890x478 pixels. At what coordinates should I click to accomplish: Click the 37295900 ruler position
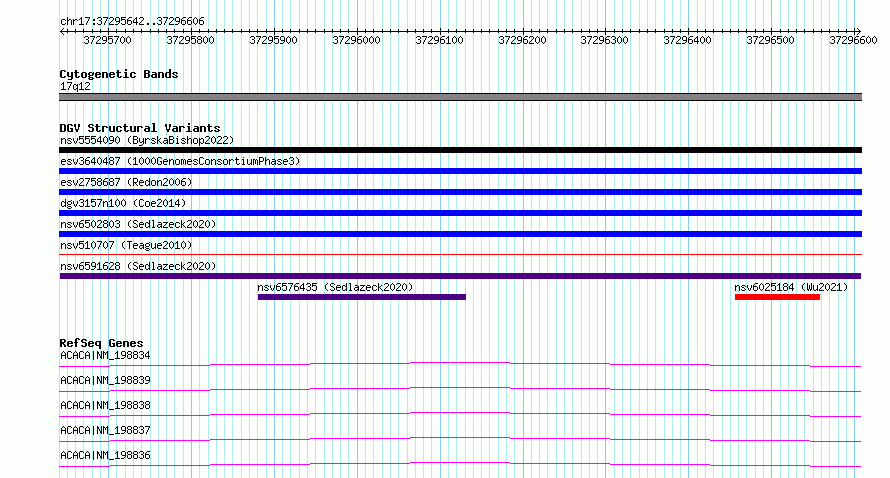pyautogui.click(x=273, y=40)
